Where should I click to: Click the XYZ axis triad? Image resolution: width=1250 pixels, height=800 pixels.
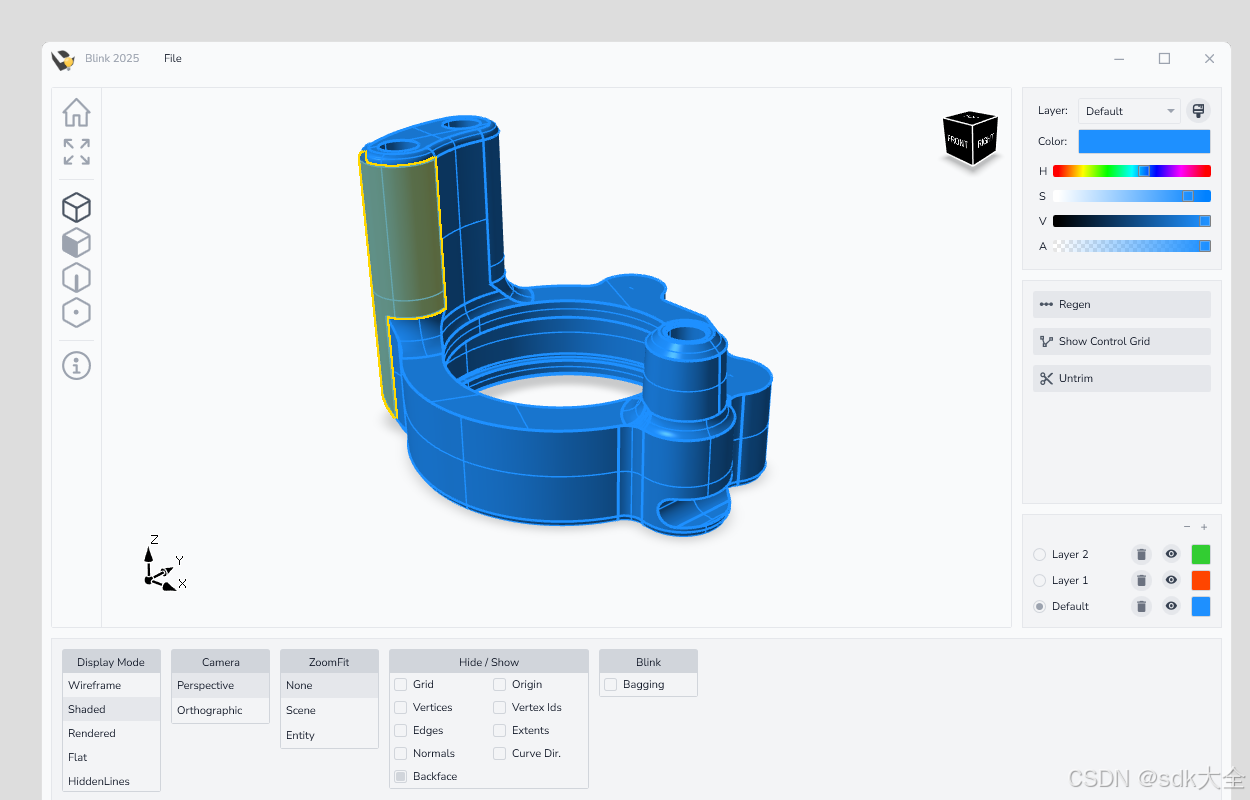[x=164, y=564]
